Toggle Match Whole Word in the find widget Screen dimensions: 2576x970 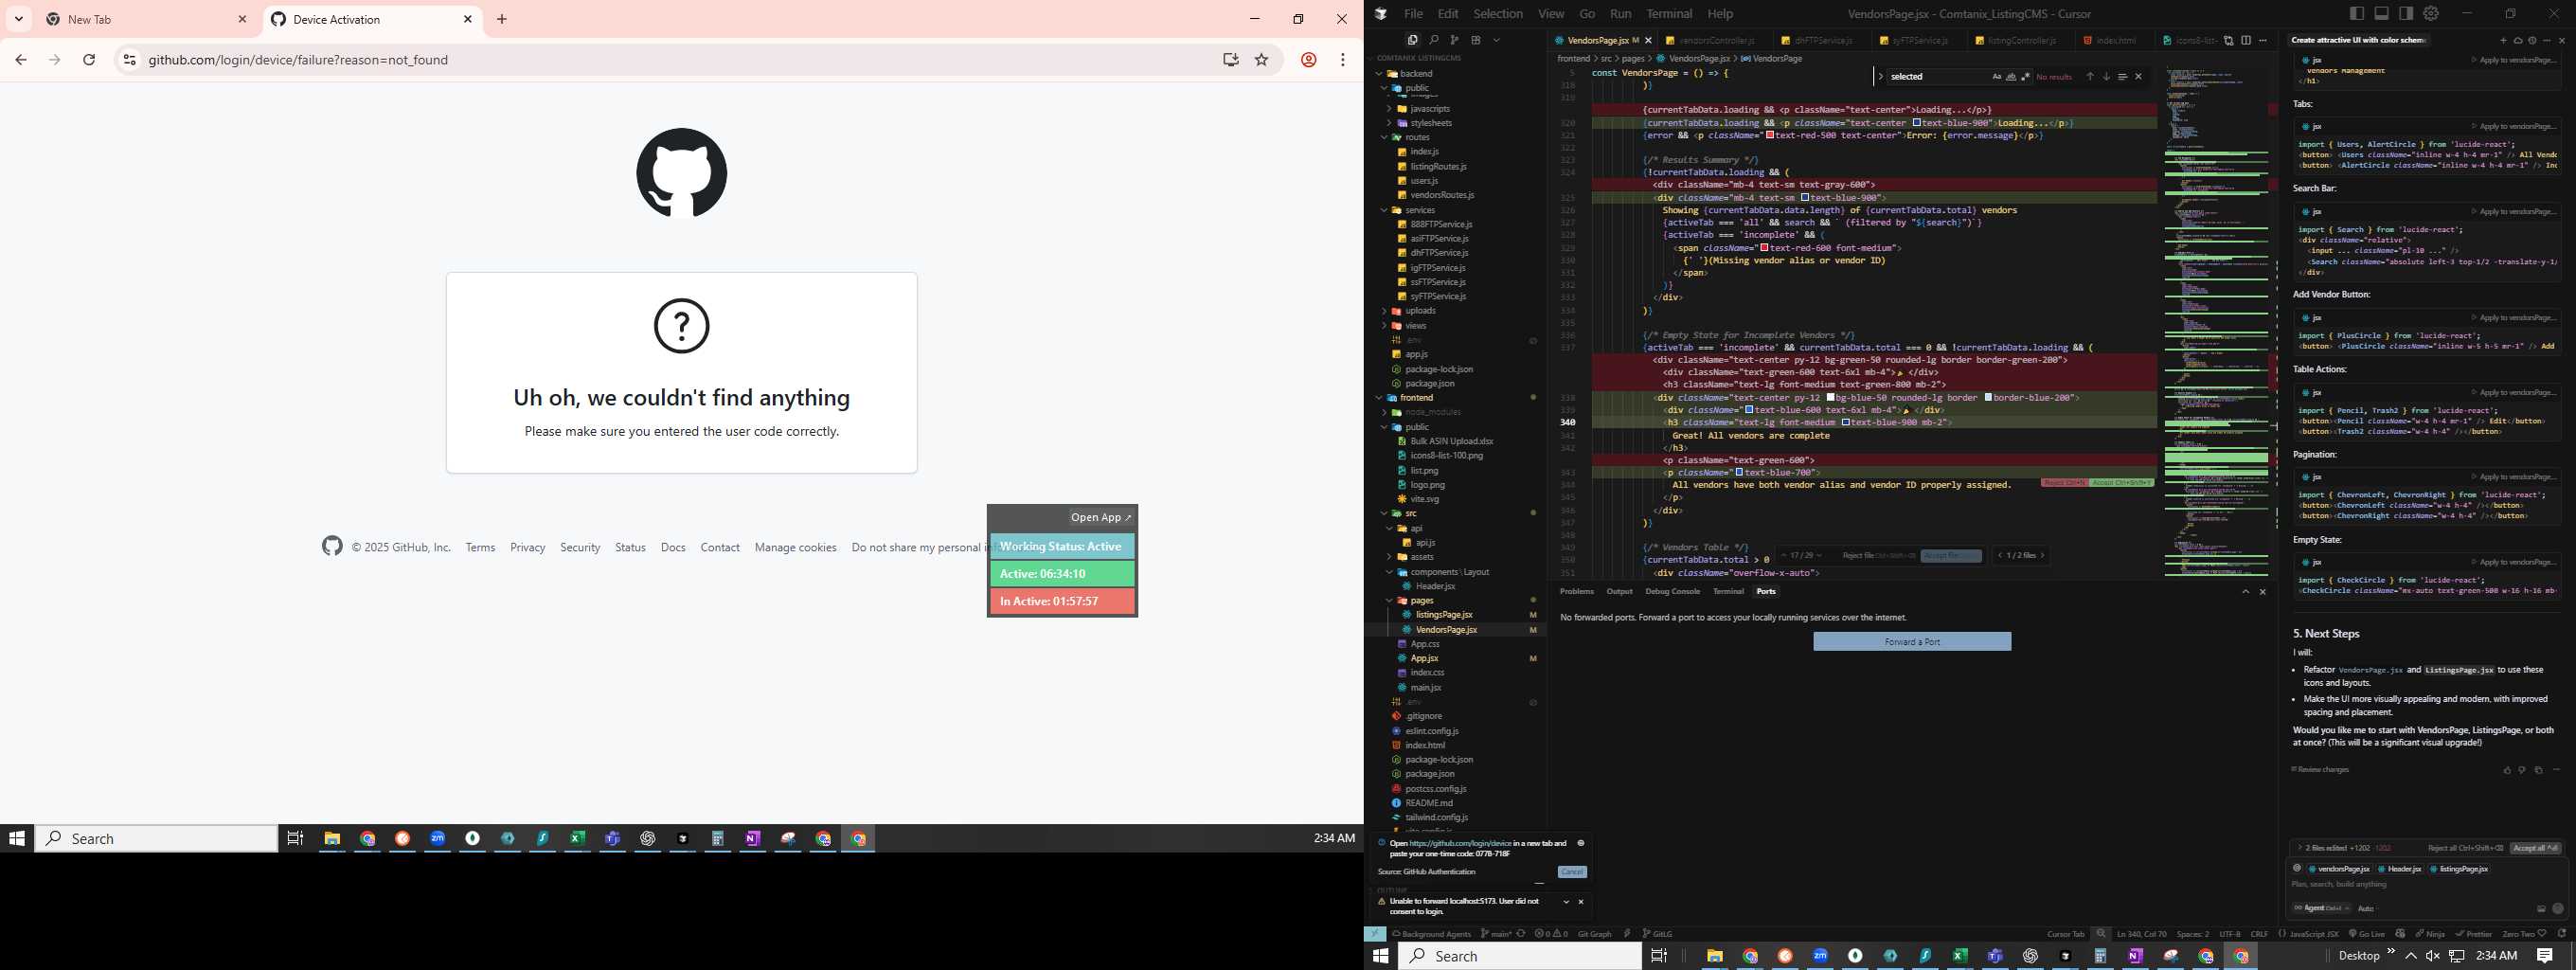pos(2011,77)
